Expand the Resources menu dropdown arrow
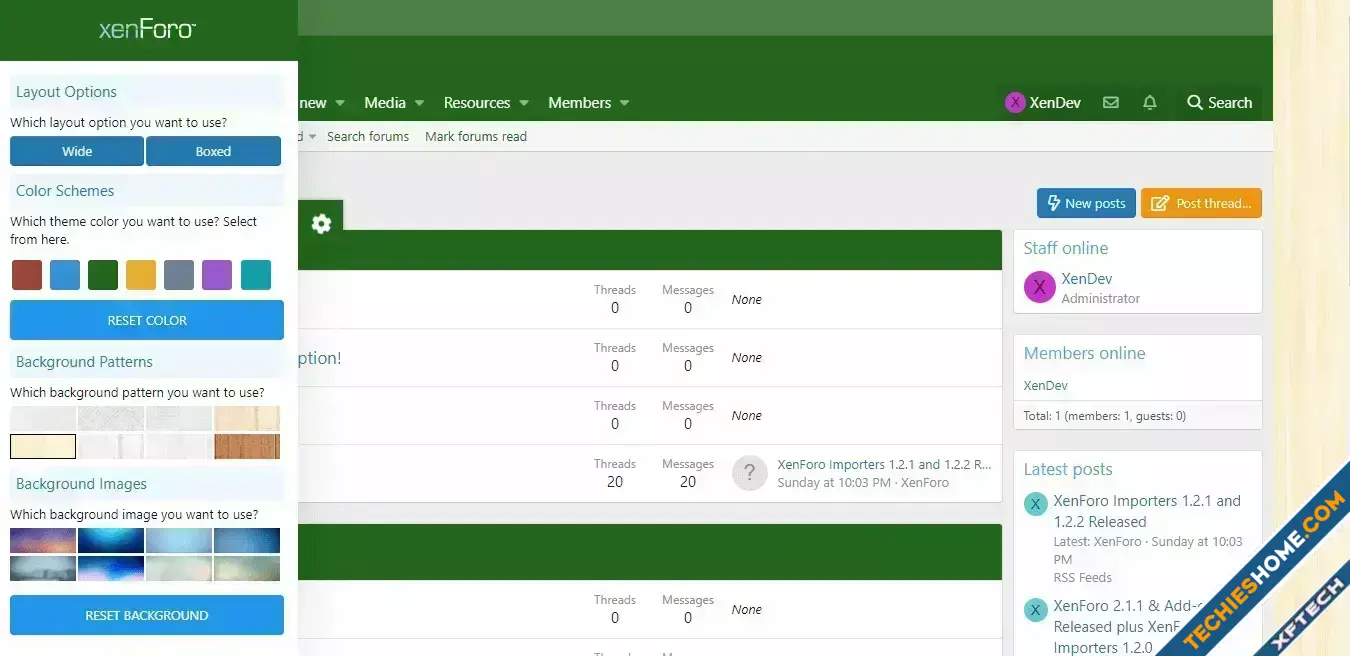The height and width of the screenshot is (656, 1350). click(x=524, y=103)
